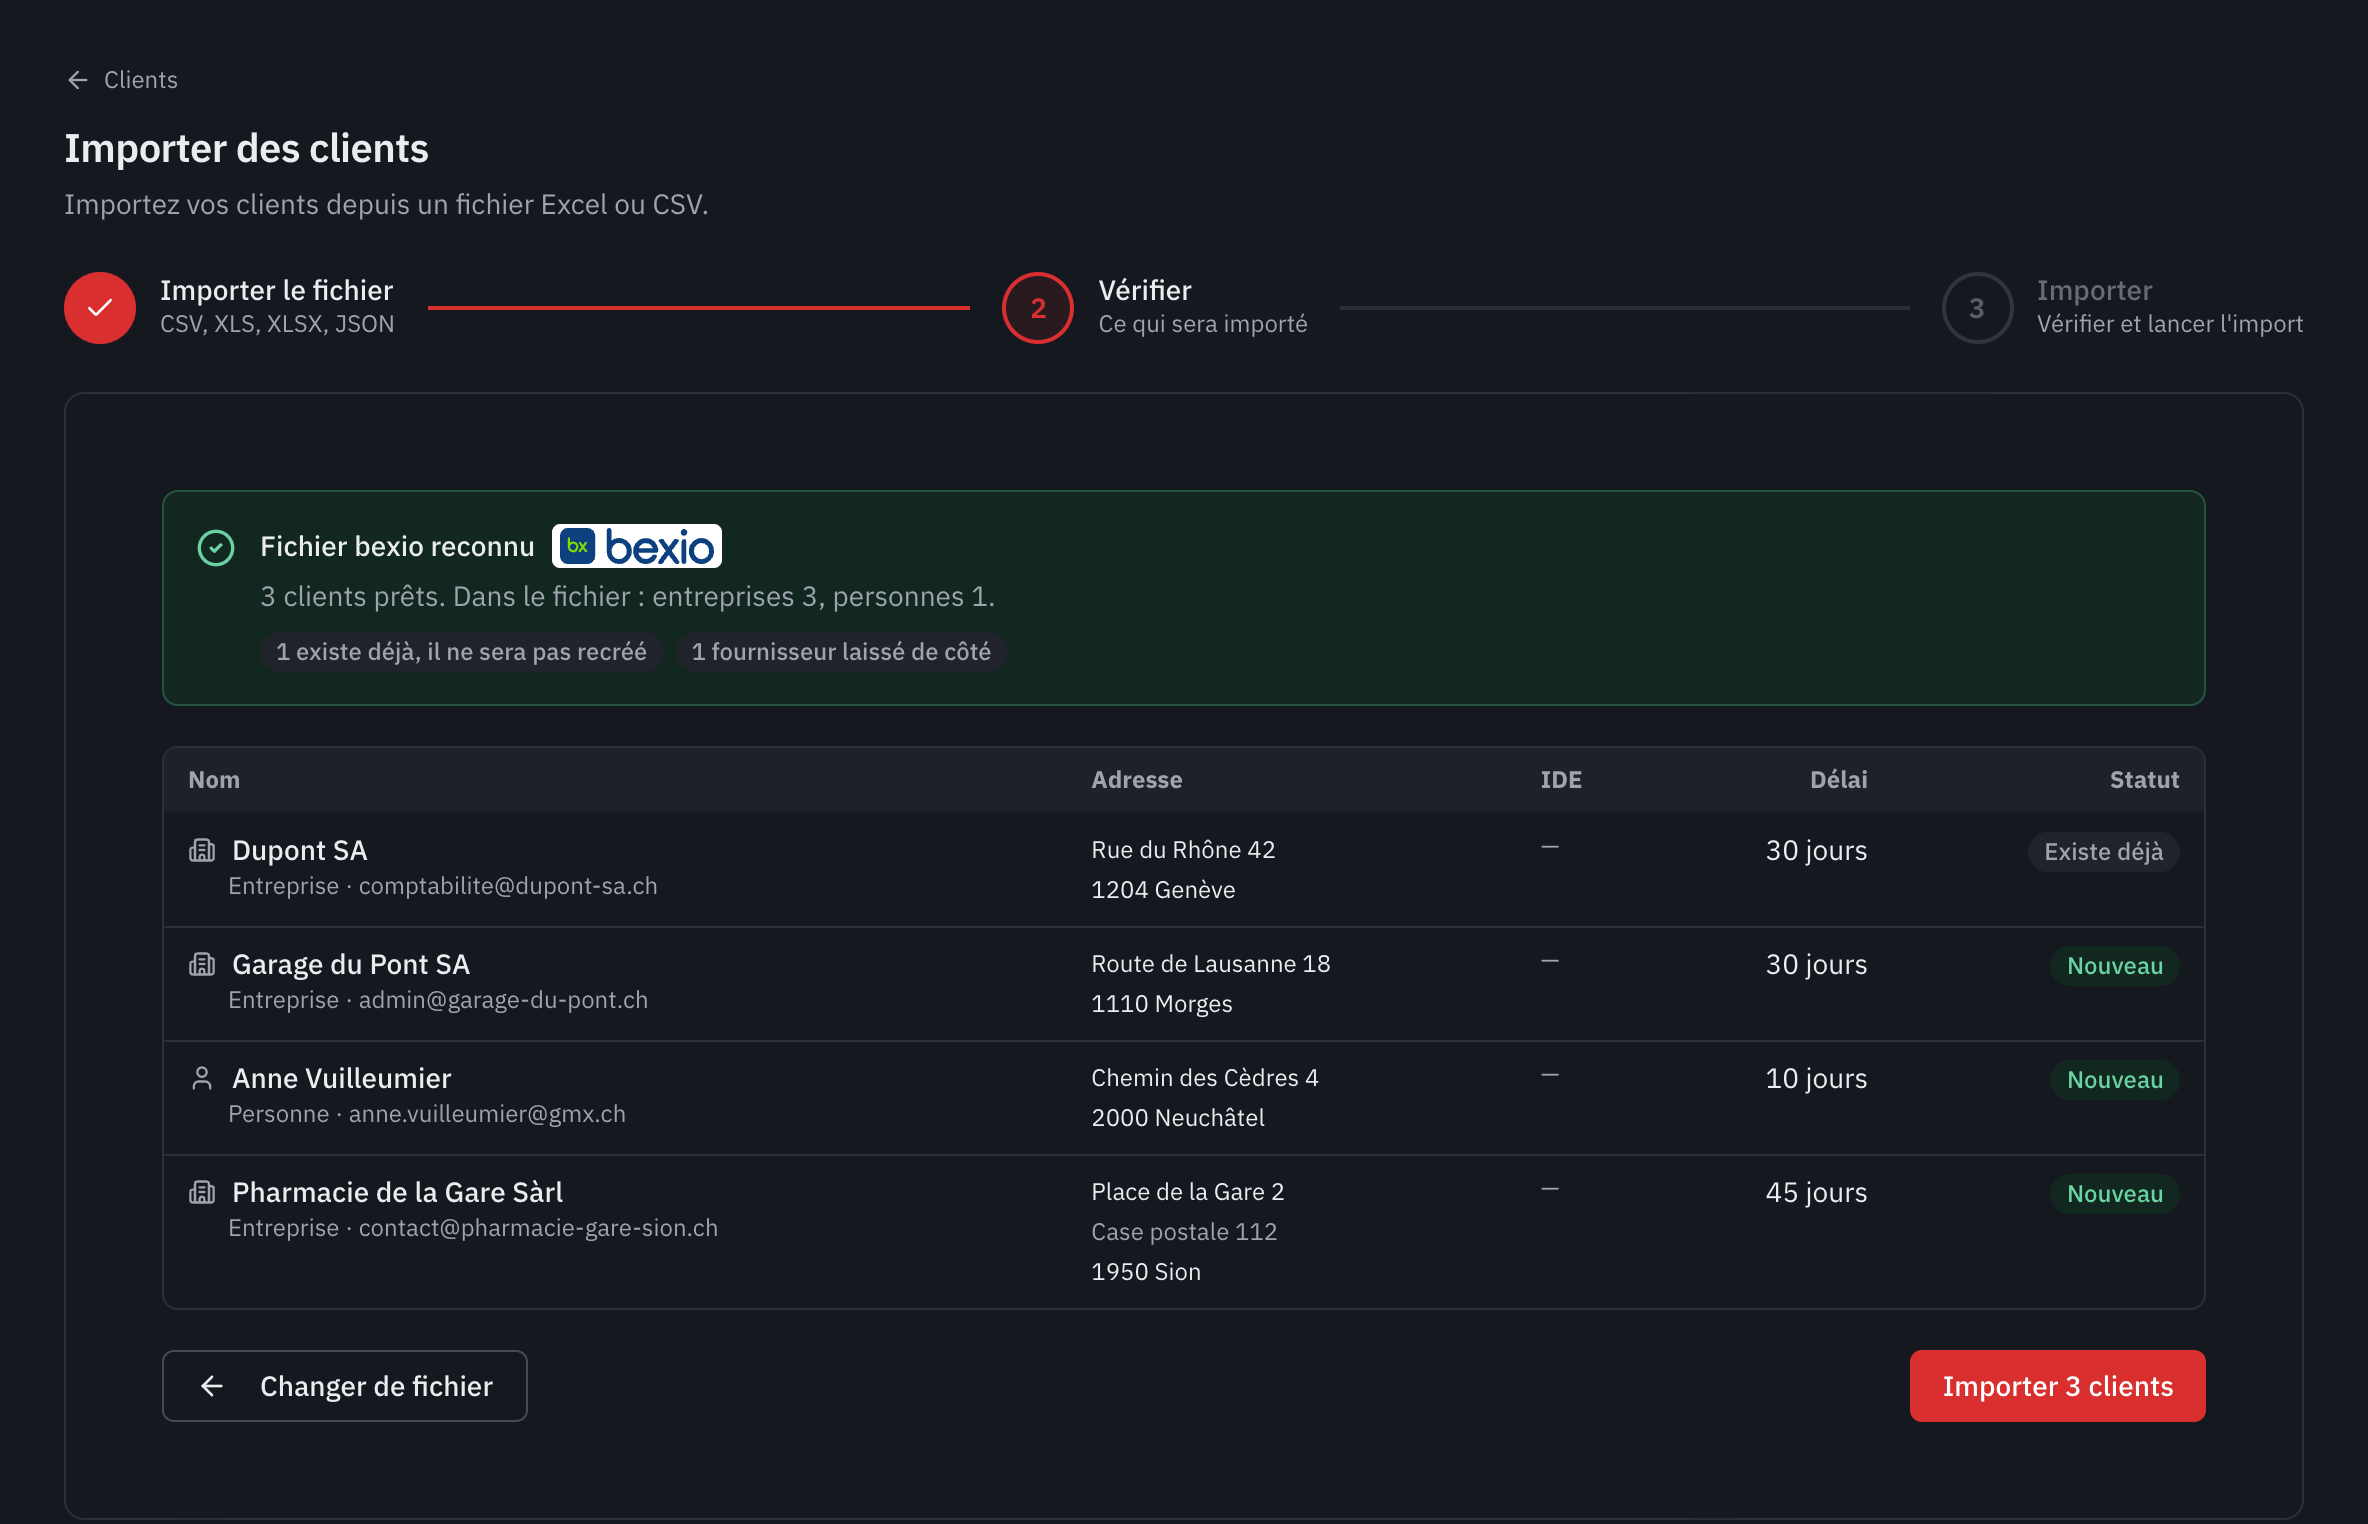Viewport: 2368px width, 1524px height.
Task: Click the green success check icon
Action: point(216,548)
